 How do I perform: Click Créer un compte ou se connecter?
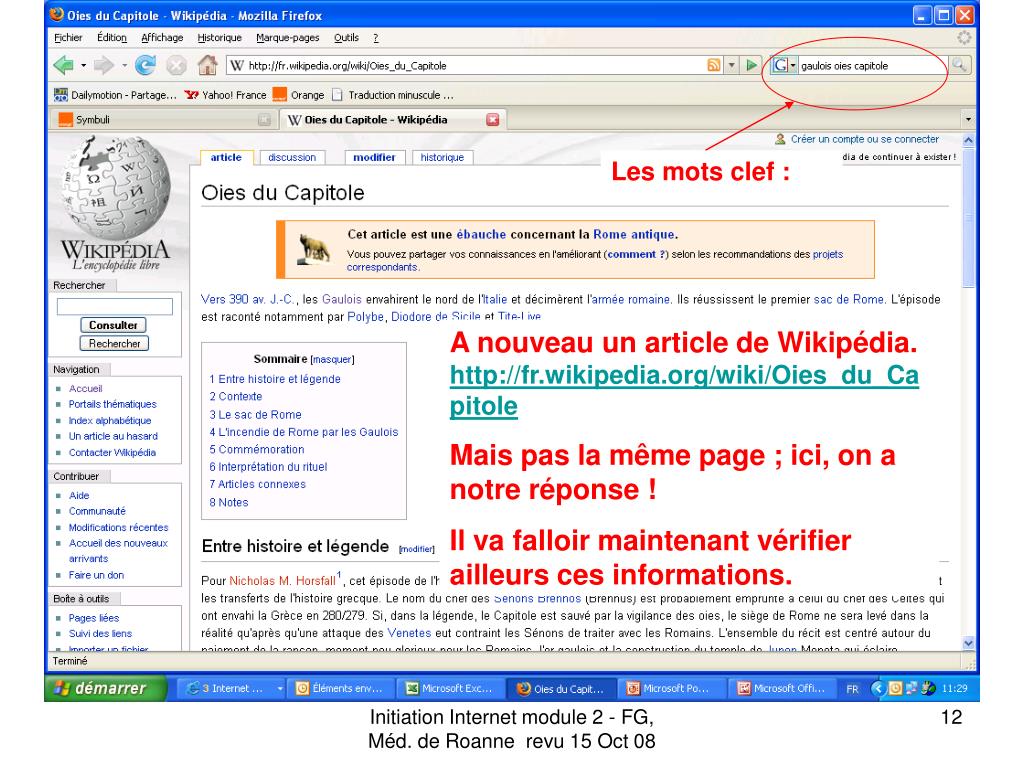point(865,139)
